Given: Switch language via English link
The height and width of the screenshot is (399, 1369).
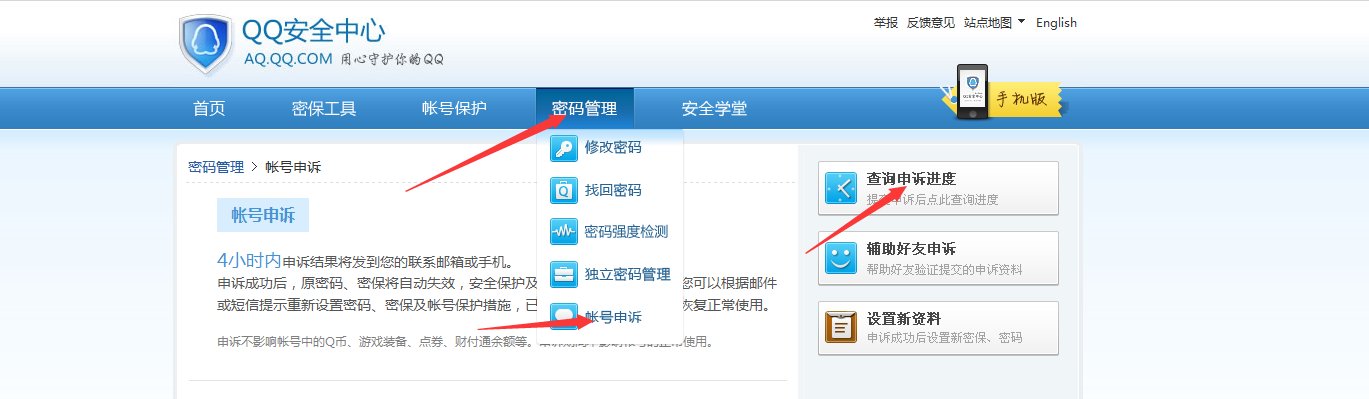Looking at the screenshot, I should pyautogui.click(x=1056, y=22).
